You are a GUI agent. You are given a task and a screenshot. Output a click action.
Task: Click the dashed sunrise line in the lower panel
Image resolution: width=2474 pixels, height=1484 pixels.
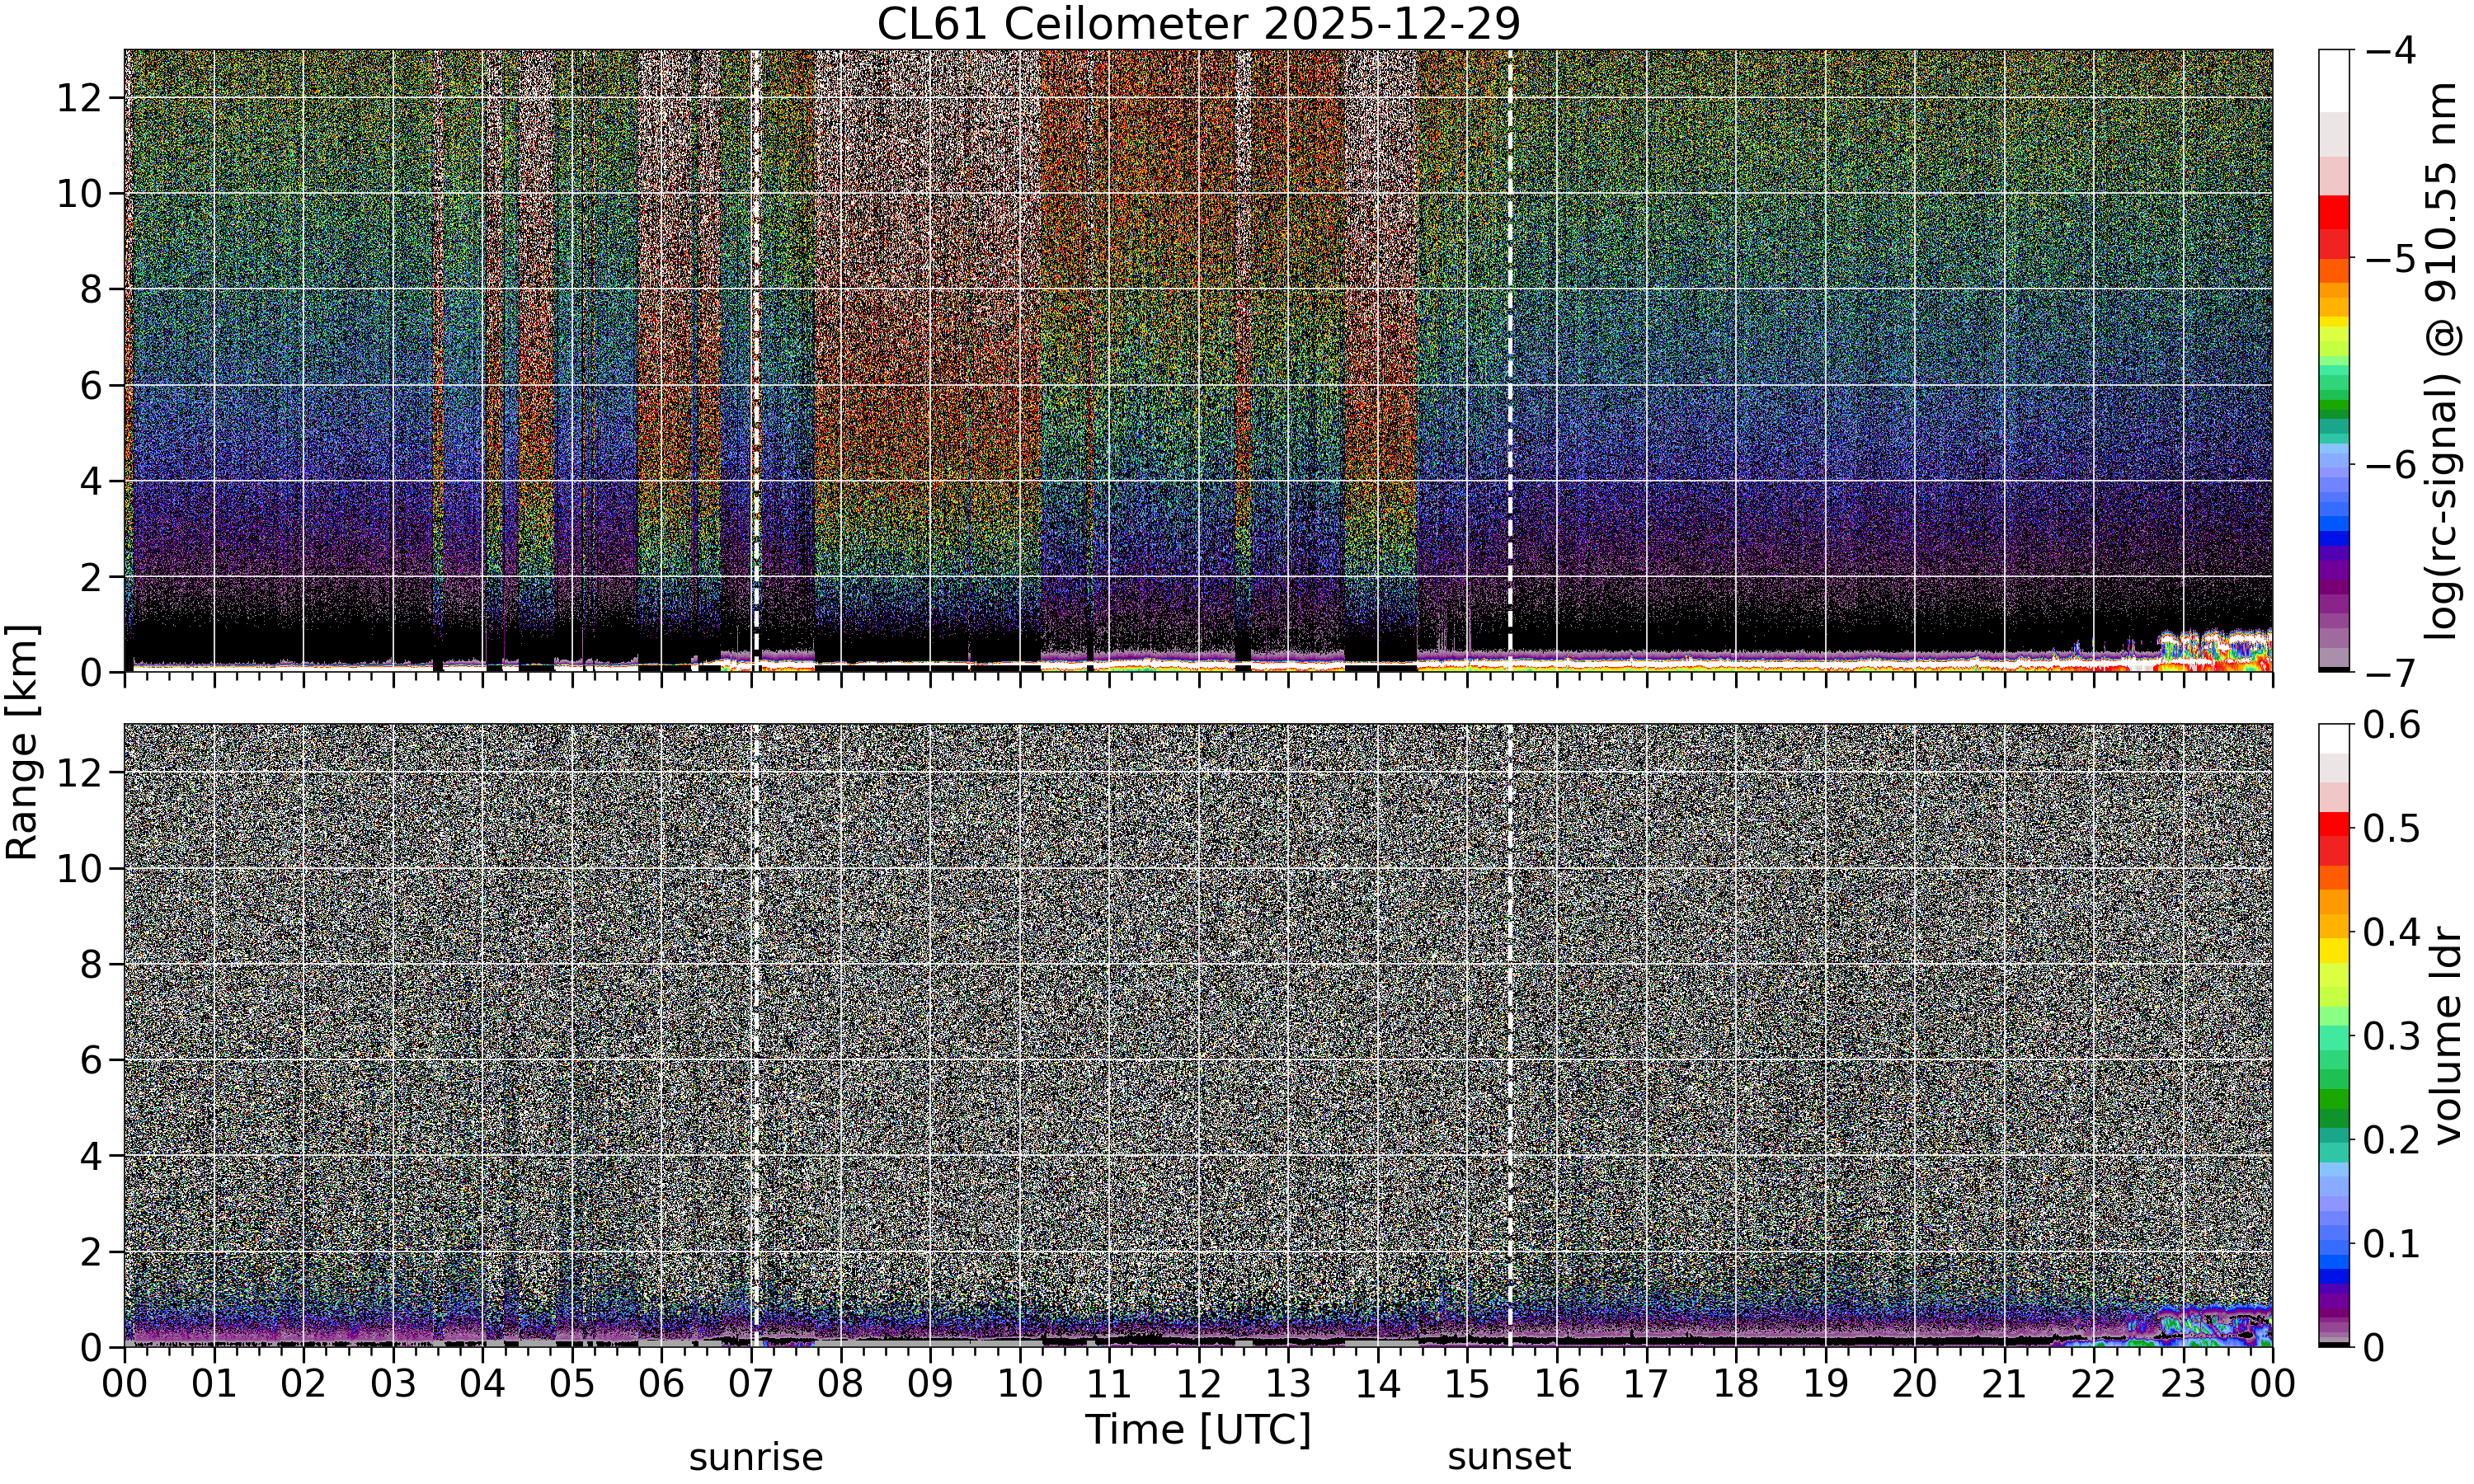756,1035
